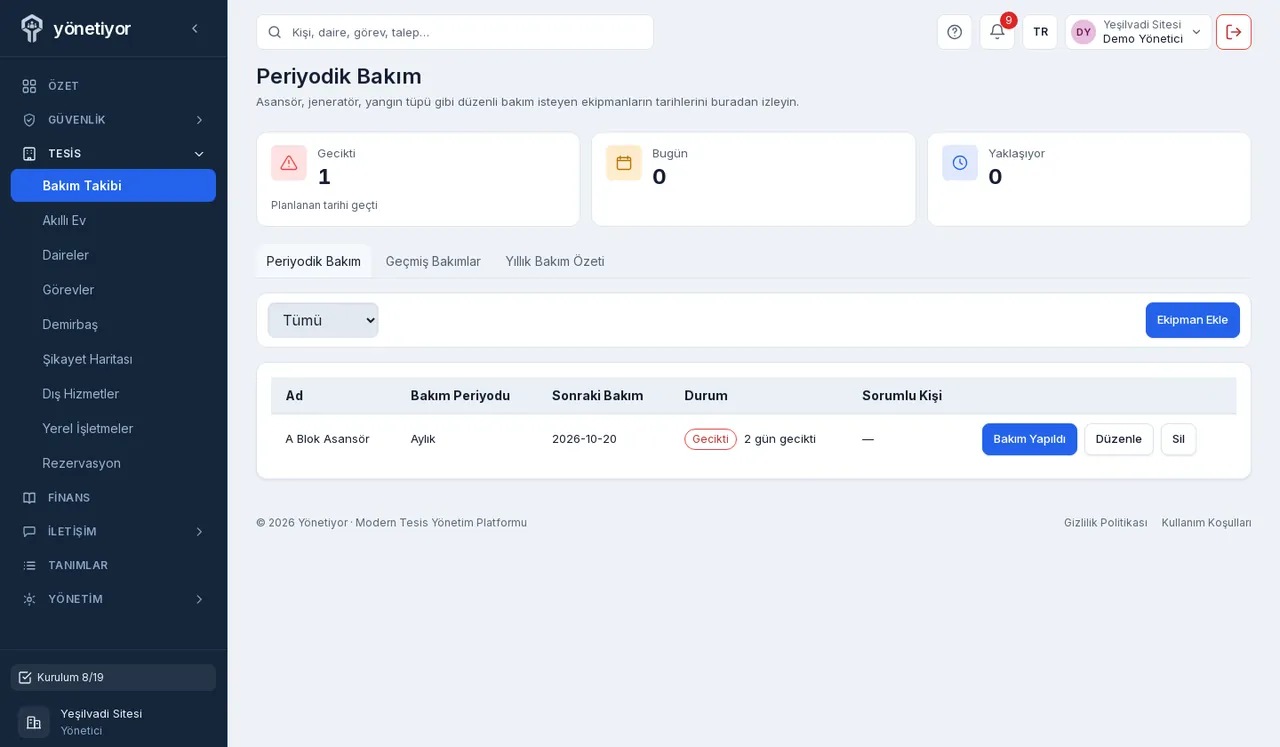1280x747 pixels.
Task: Click the Sonraki Bakım column header
Action: coord(597,396)
